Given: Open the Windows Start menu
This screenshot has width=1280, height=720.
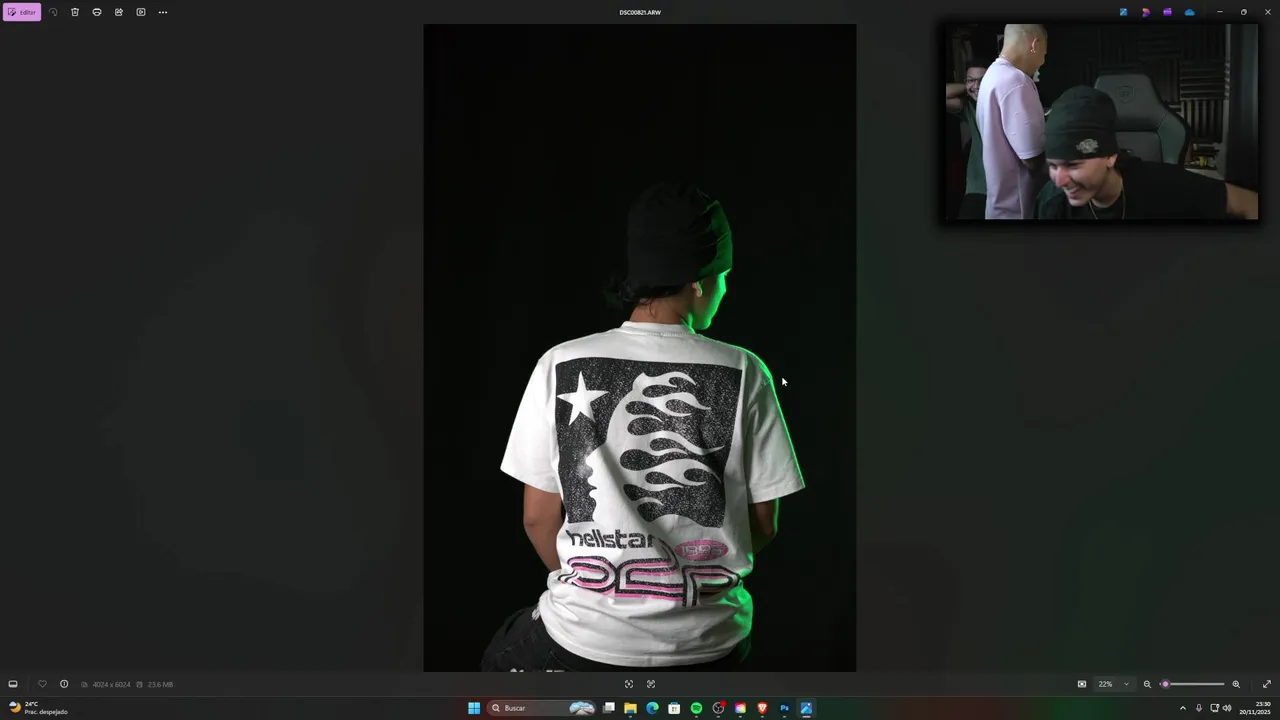Looking at the screenshot, I should click(474, 708).
